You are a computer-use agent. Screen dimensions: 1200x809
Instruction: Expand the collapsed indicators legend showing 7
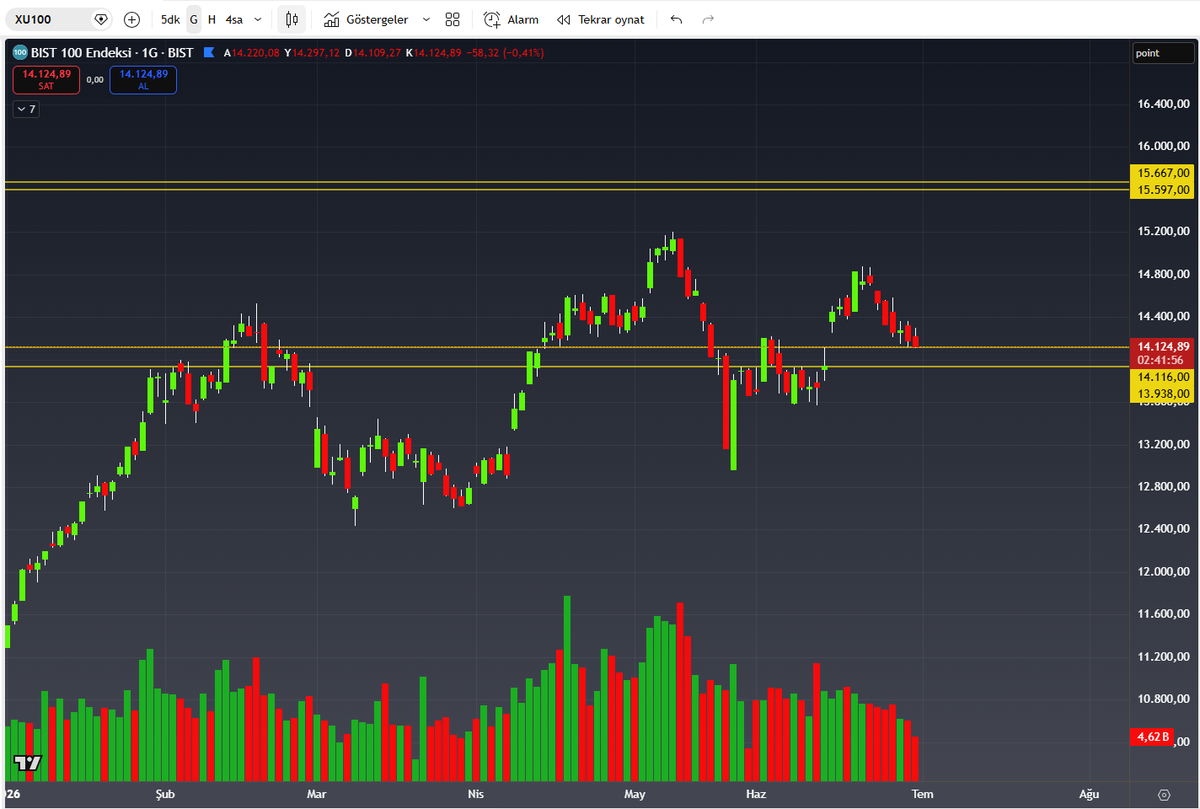(x=26, y=109)
